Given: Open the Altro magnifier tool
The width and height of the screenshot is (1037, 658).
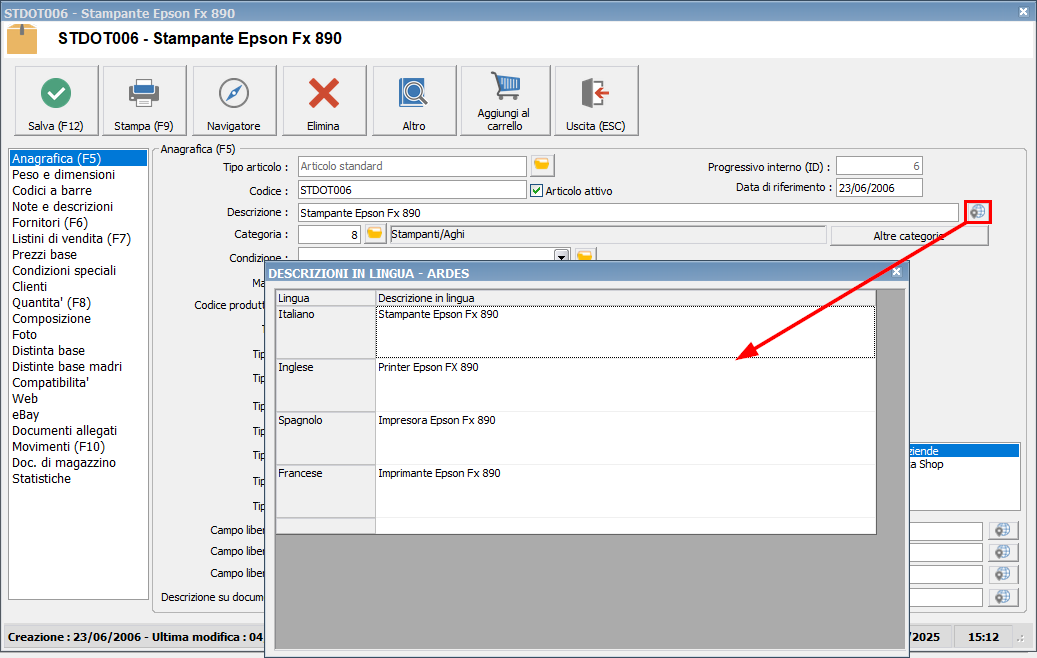Looking at the screenshot, I should (x=413, y=94).
